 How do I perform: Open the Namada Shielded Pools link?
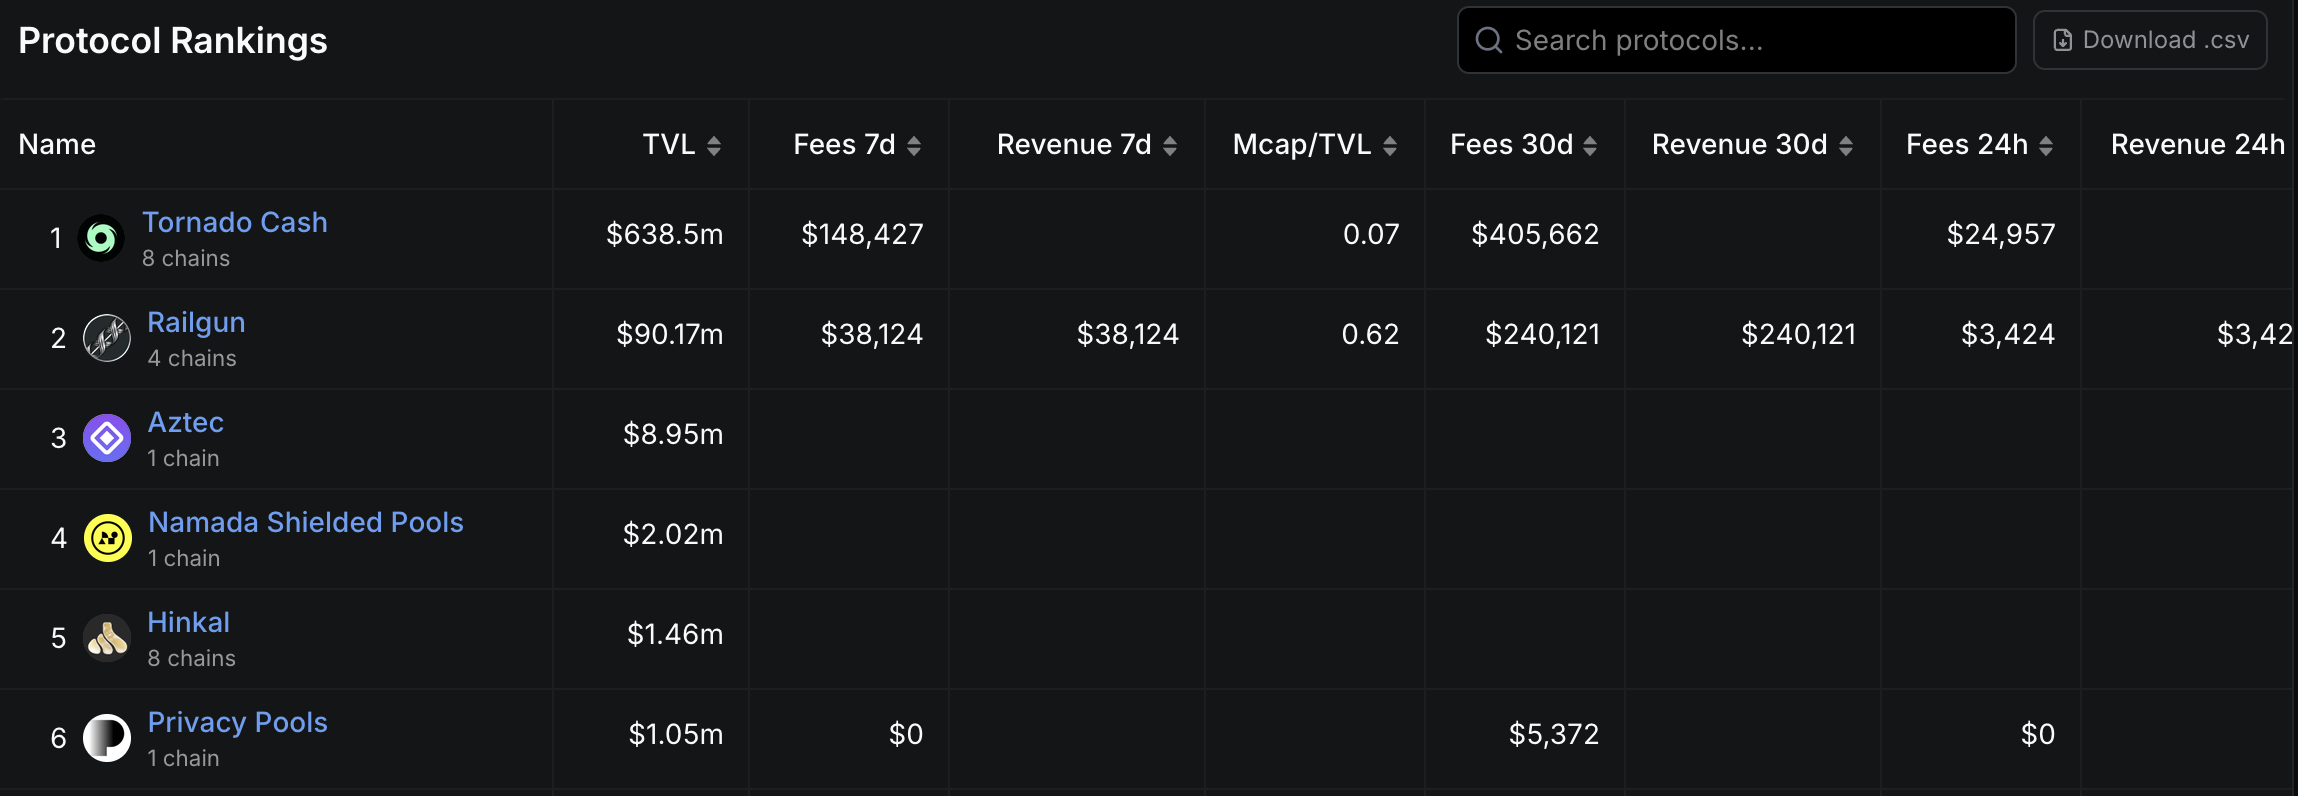tap(305, 522)
